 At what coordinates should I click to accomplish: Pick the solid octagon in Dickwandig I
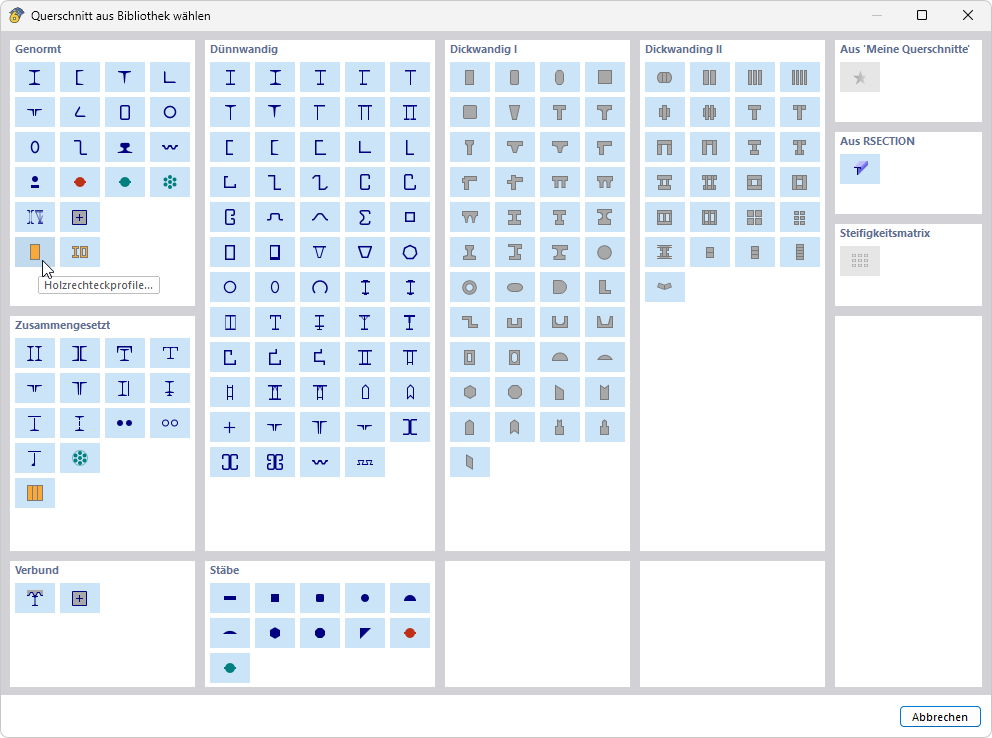click(515, 392)
